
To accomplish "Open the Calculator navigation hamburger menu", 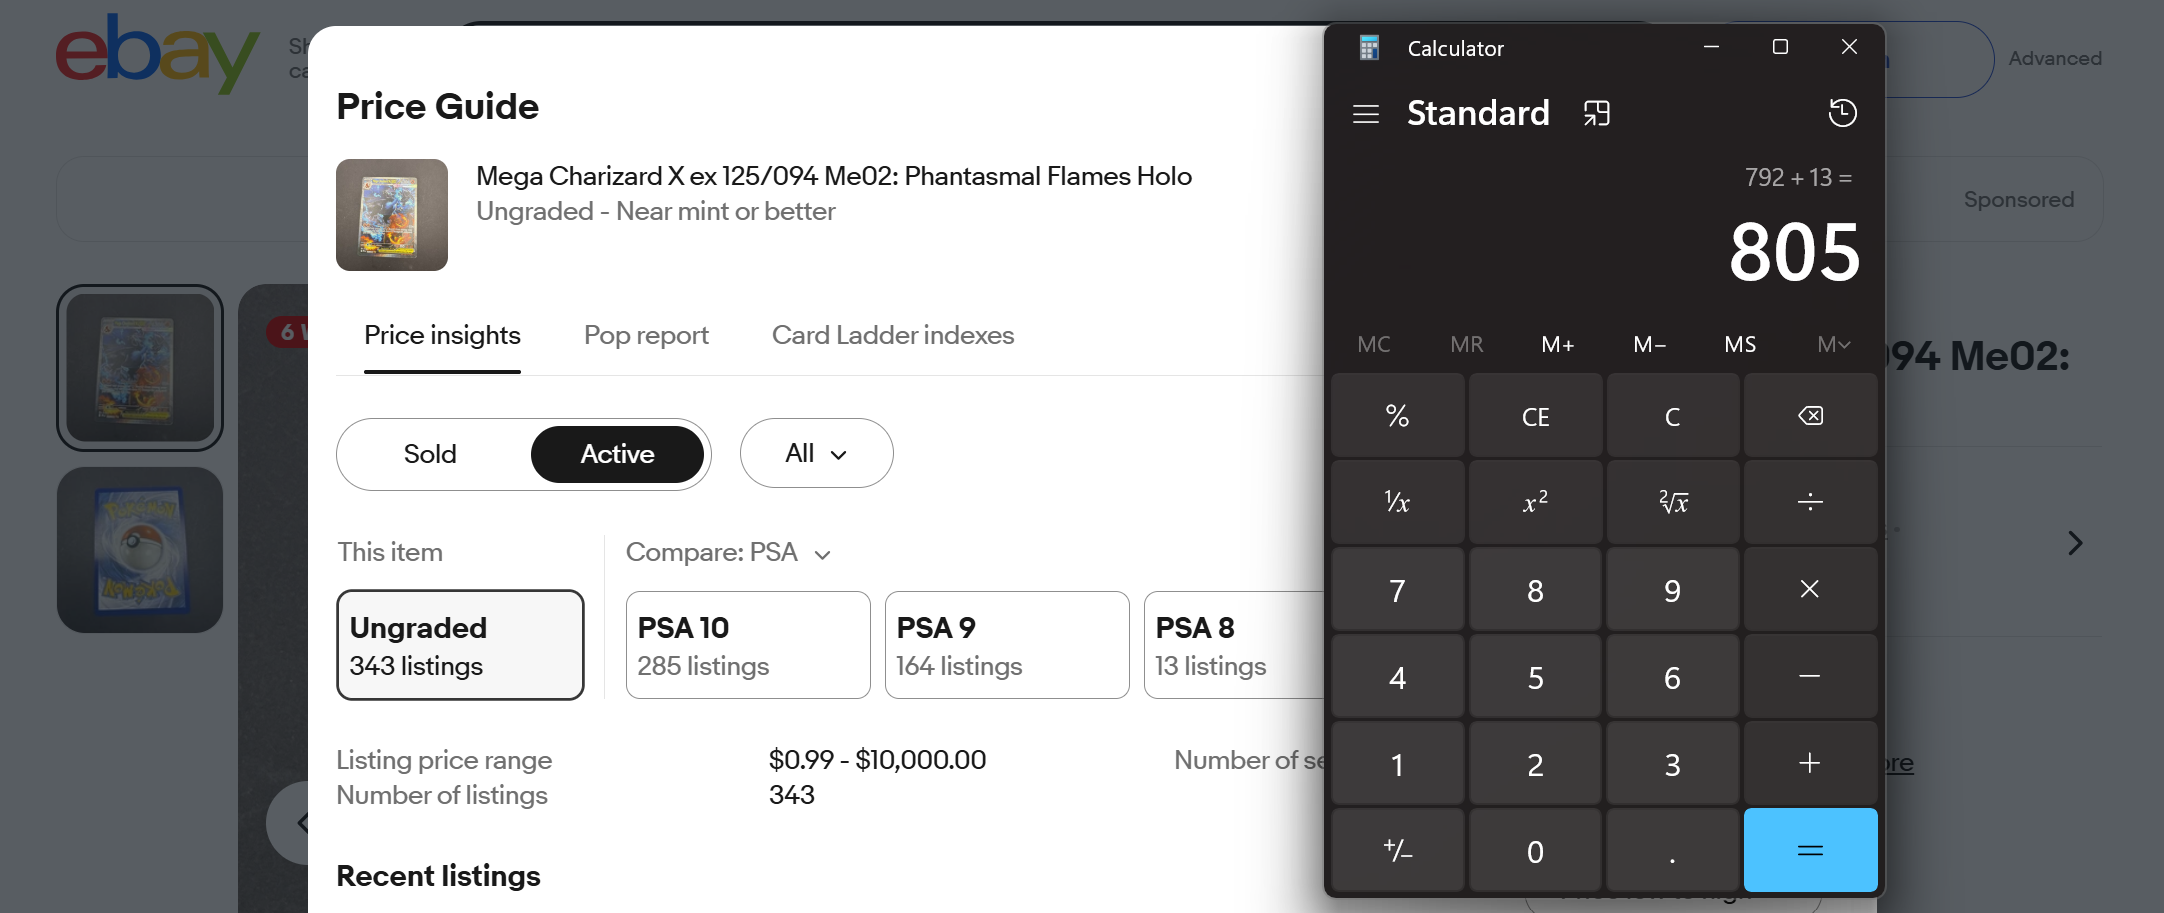I will (x=1365, y=114).
